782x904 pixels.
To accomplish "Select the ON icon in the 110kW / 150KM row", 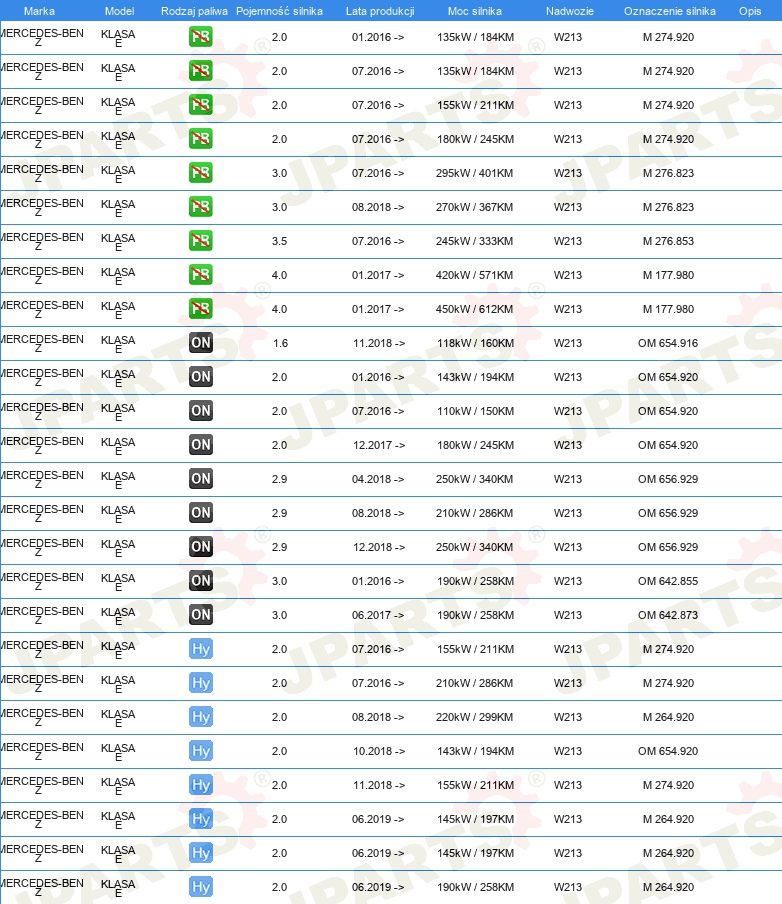I will coord(201,411).
